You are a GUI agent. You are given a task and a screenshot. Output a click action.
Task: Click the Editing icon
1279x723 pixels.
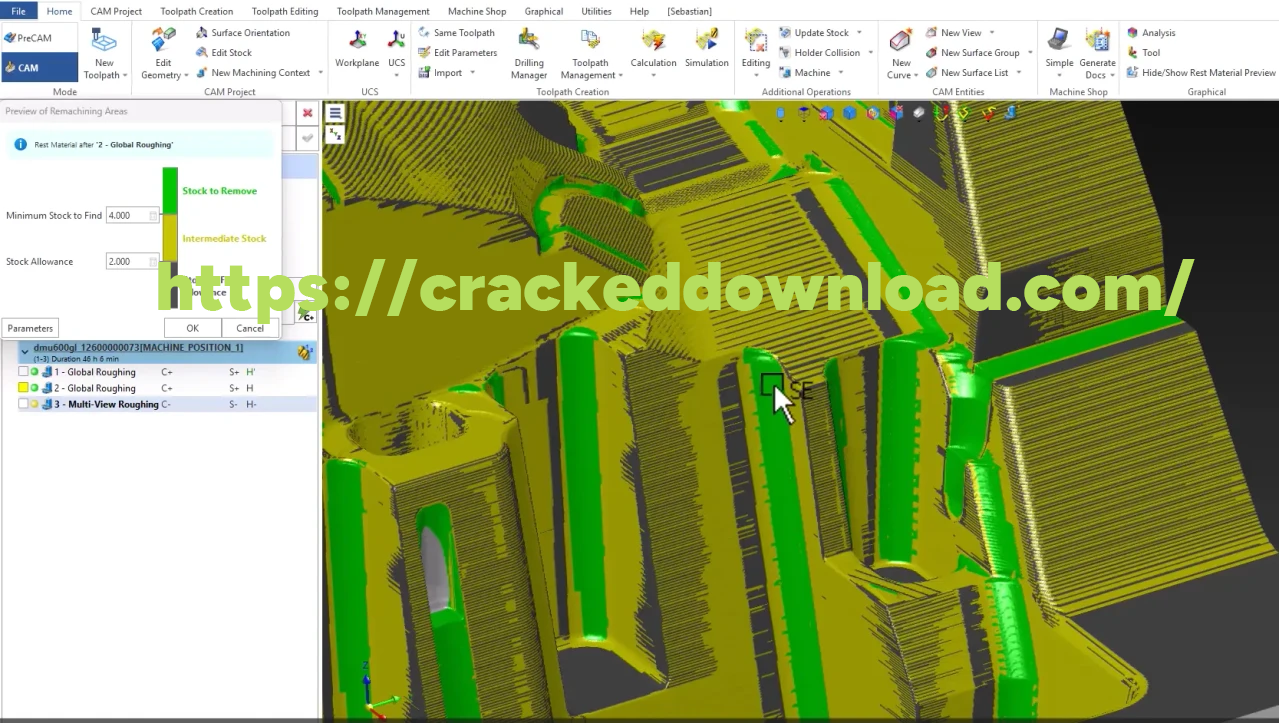[x=755, y=42]
